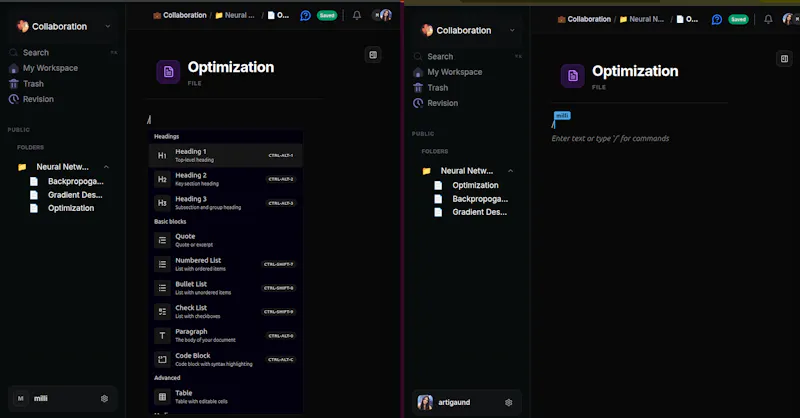Toggle side panel icon in right window

(x=784, y=59)
